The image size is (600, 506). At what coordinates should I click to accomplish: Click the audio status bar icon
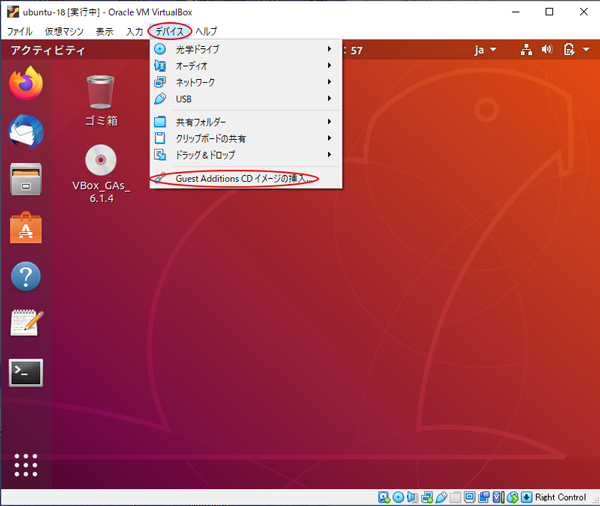click(412, 497)
